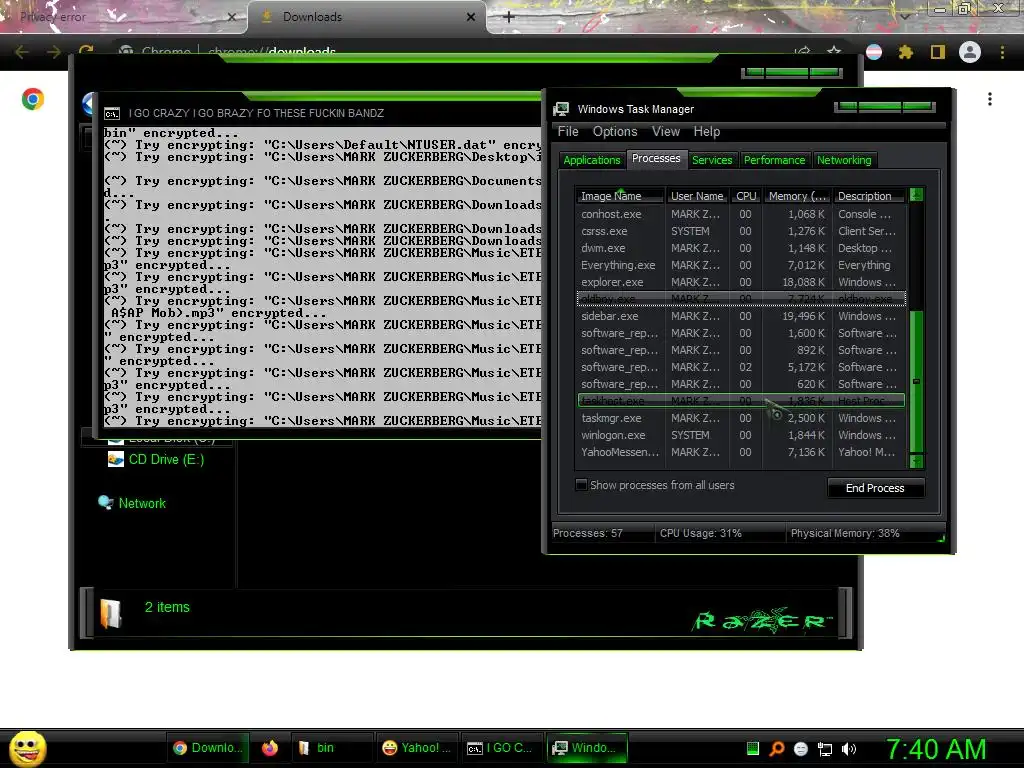Click the Task Manager title bar icon
Viewport: 1024px width, 768px height.
561,109
